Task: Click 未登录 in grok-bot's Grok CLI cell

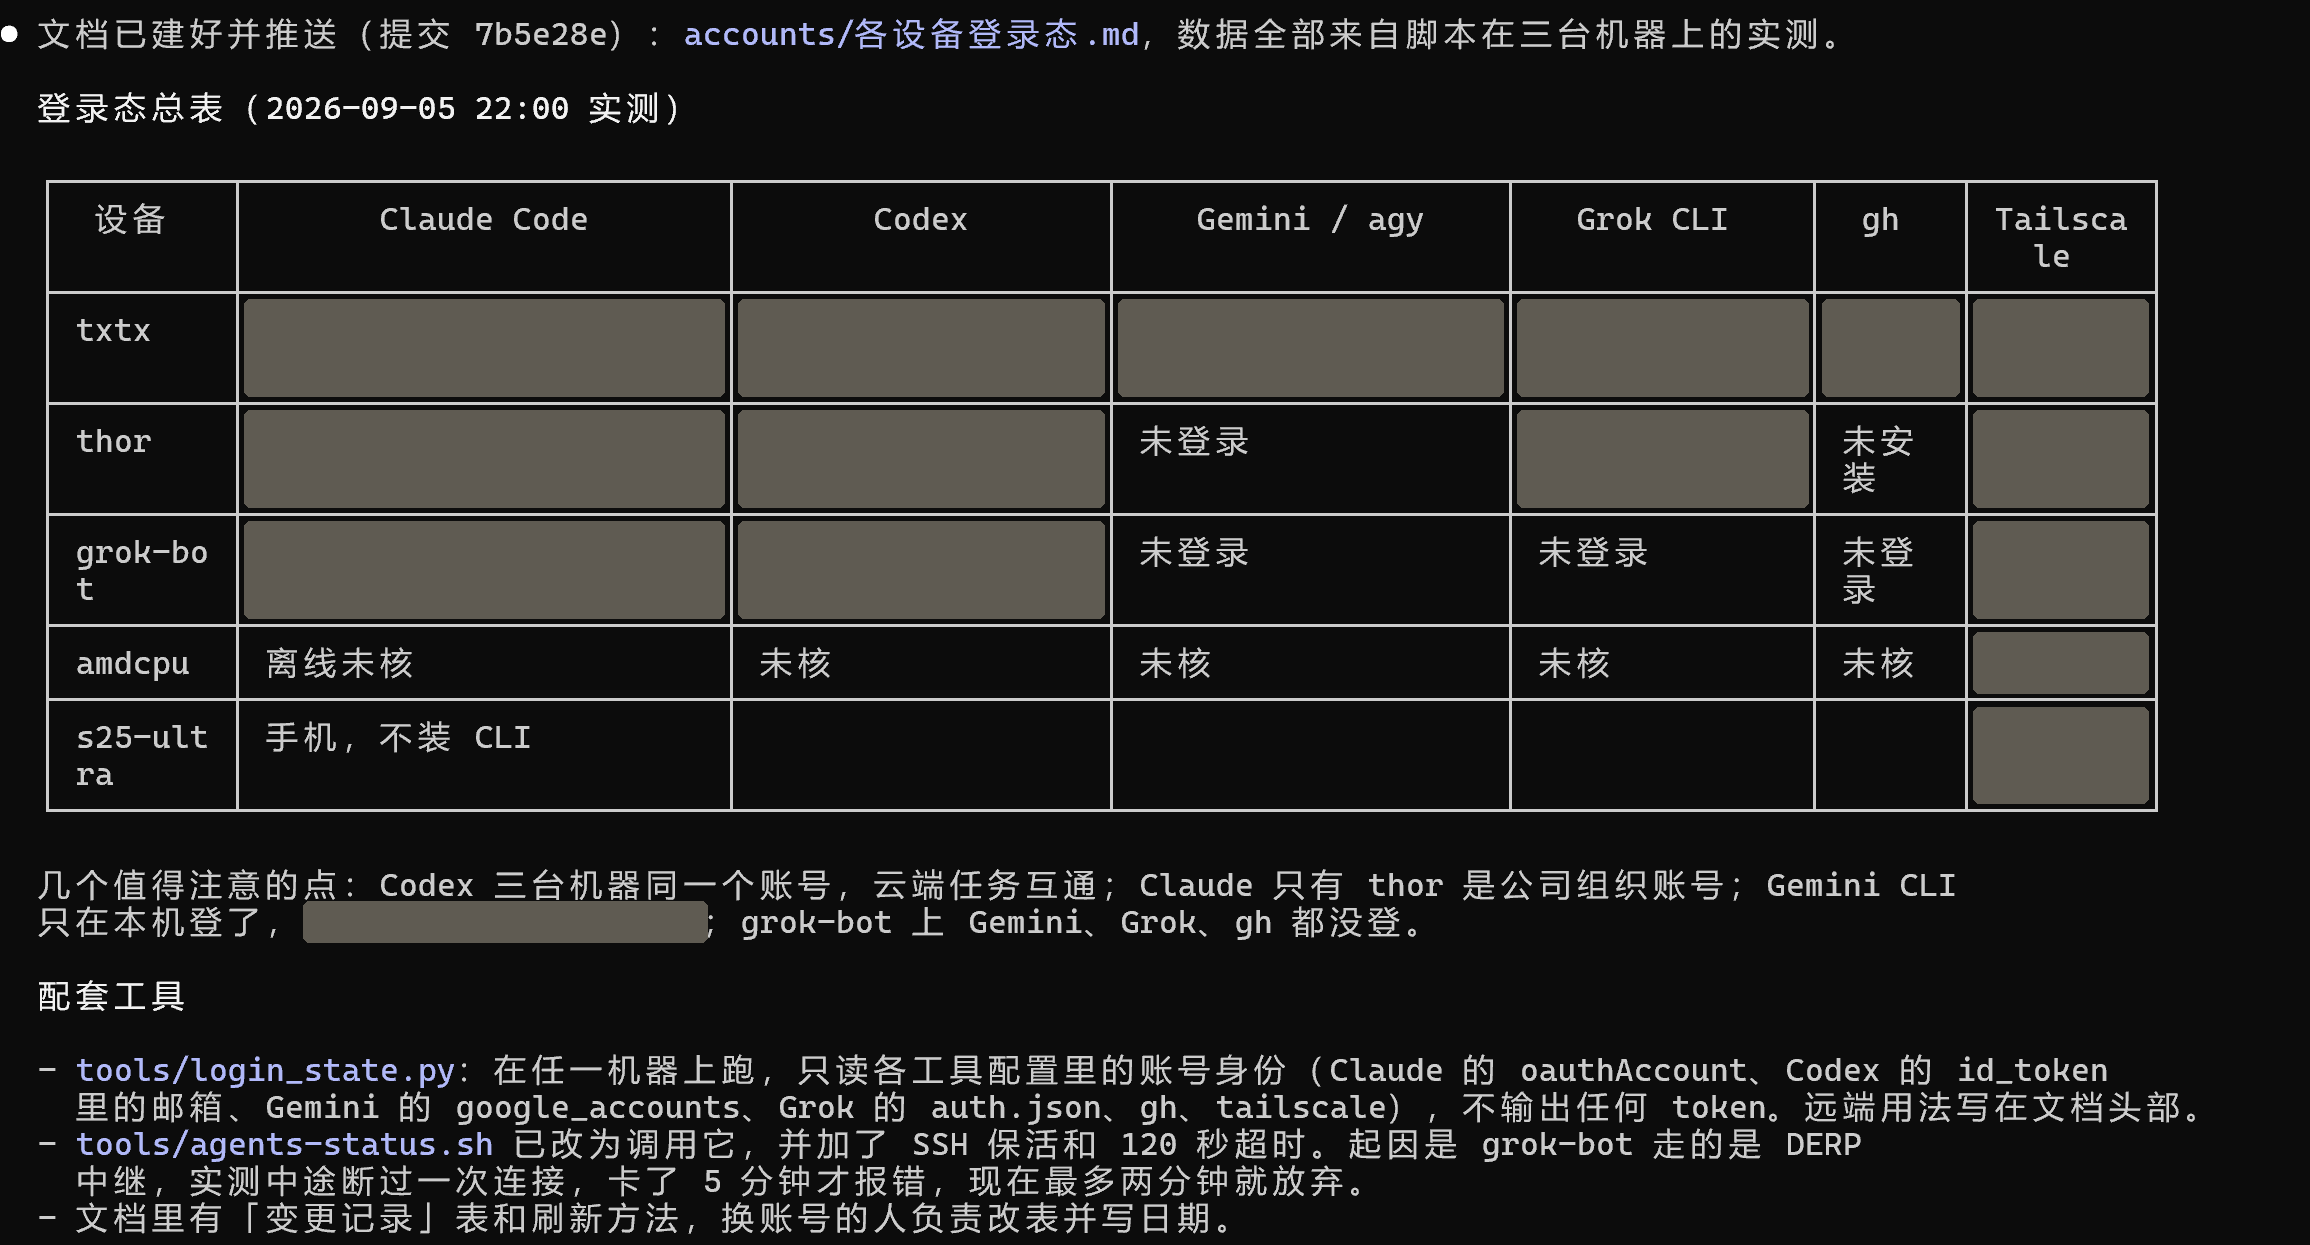Action: click(1593, 553)
